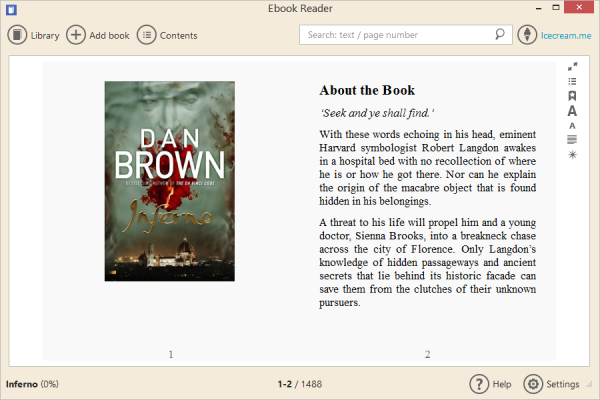Click the 'About the Book' heading

tap(367, 90)
